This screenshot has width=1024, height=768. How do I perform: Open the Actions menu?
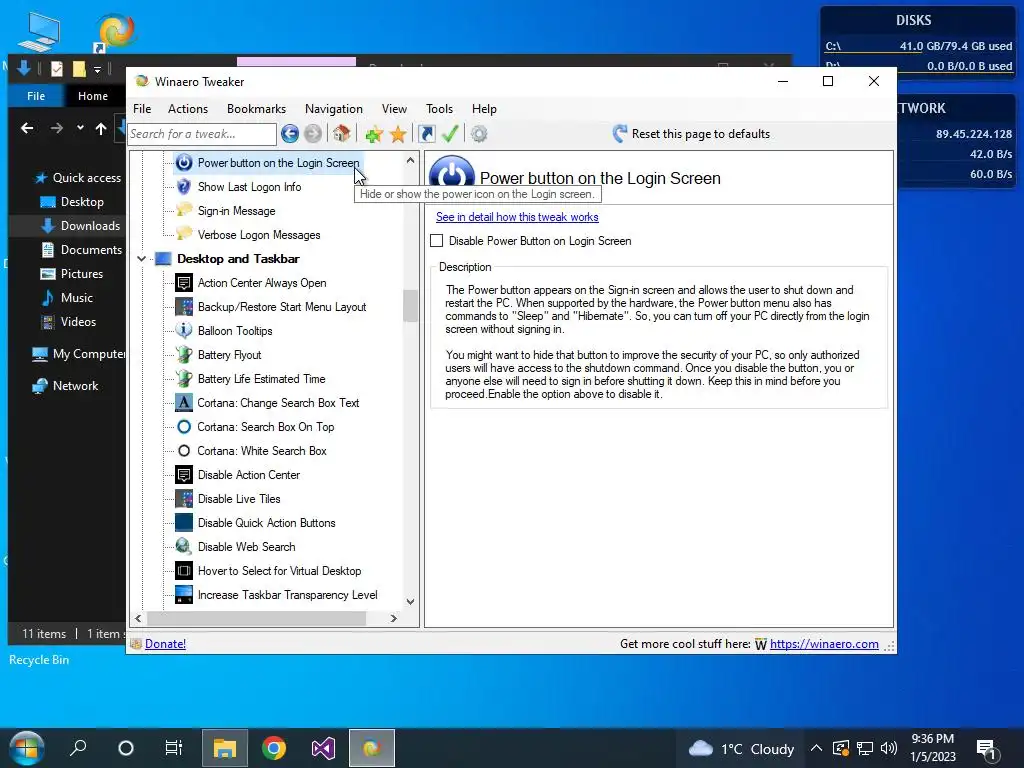(x=188, y=109)
